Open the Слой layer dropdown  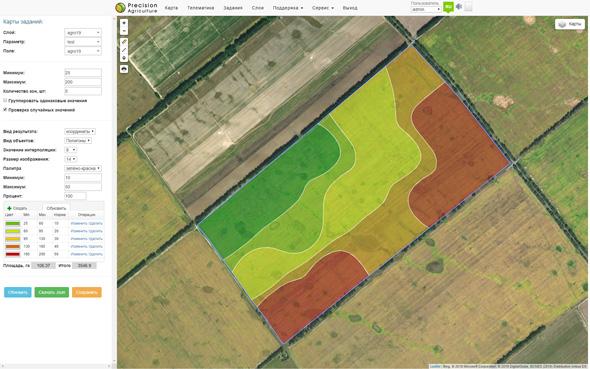[83, 33]
